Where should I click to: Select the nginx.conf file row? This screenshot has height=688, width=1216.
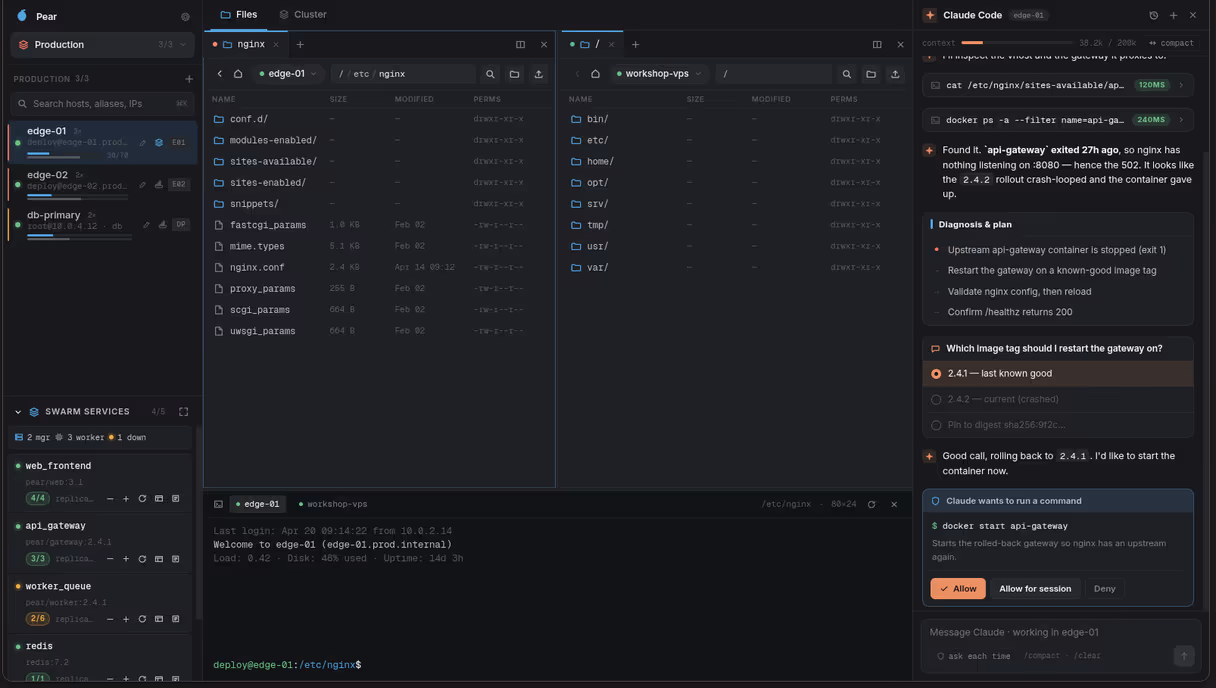point(380,268)
